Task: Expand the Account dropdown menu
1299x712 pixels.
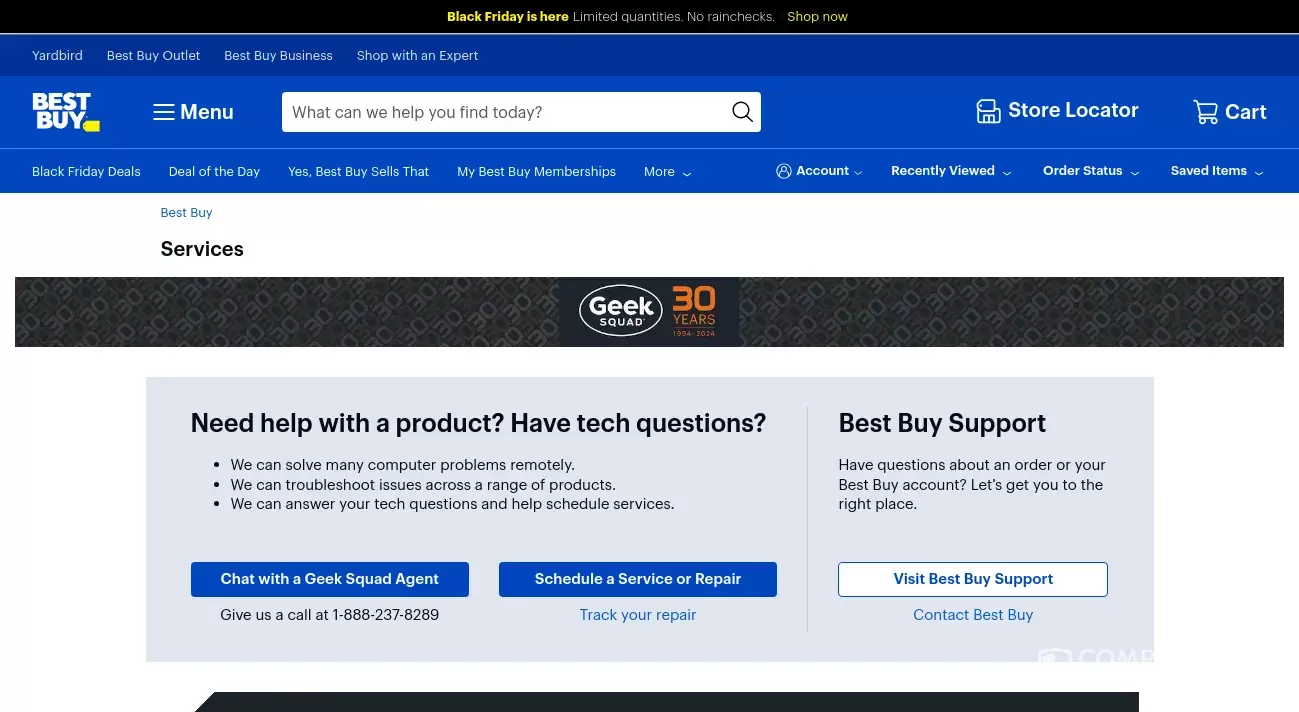Action: [x=820, y=171]
